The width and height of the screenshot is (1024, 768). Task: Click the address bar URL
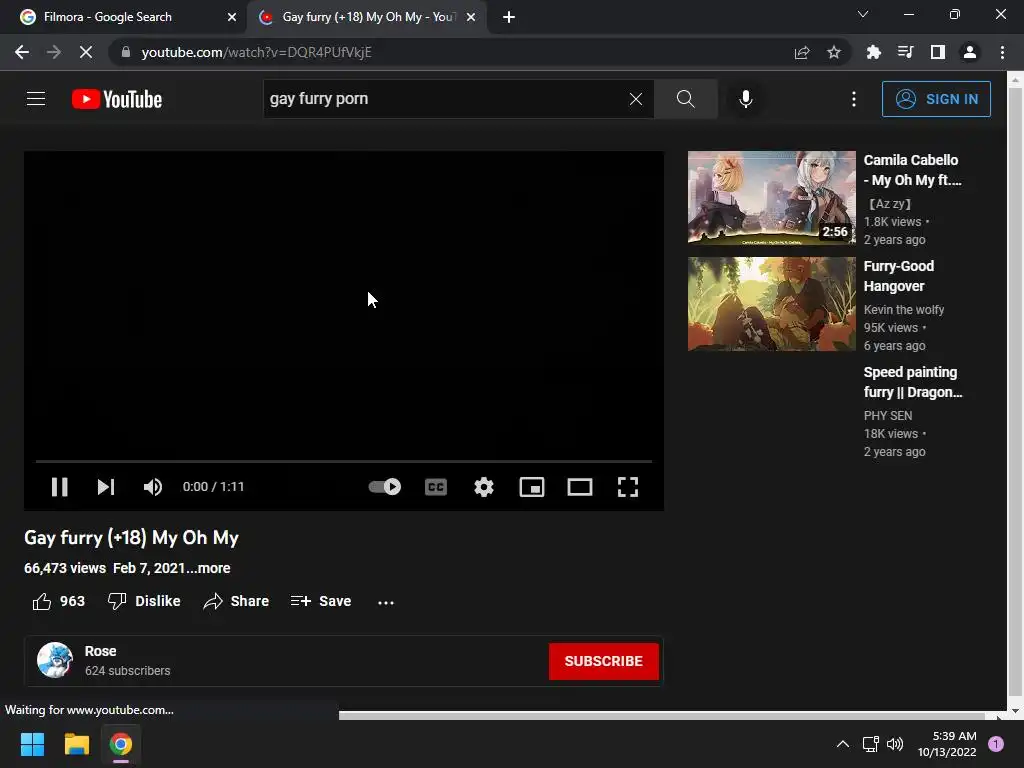[256, 52]
